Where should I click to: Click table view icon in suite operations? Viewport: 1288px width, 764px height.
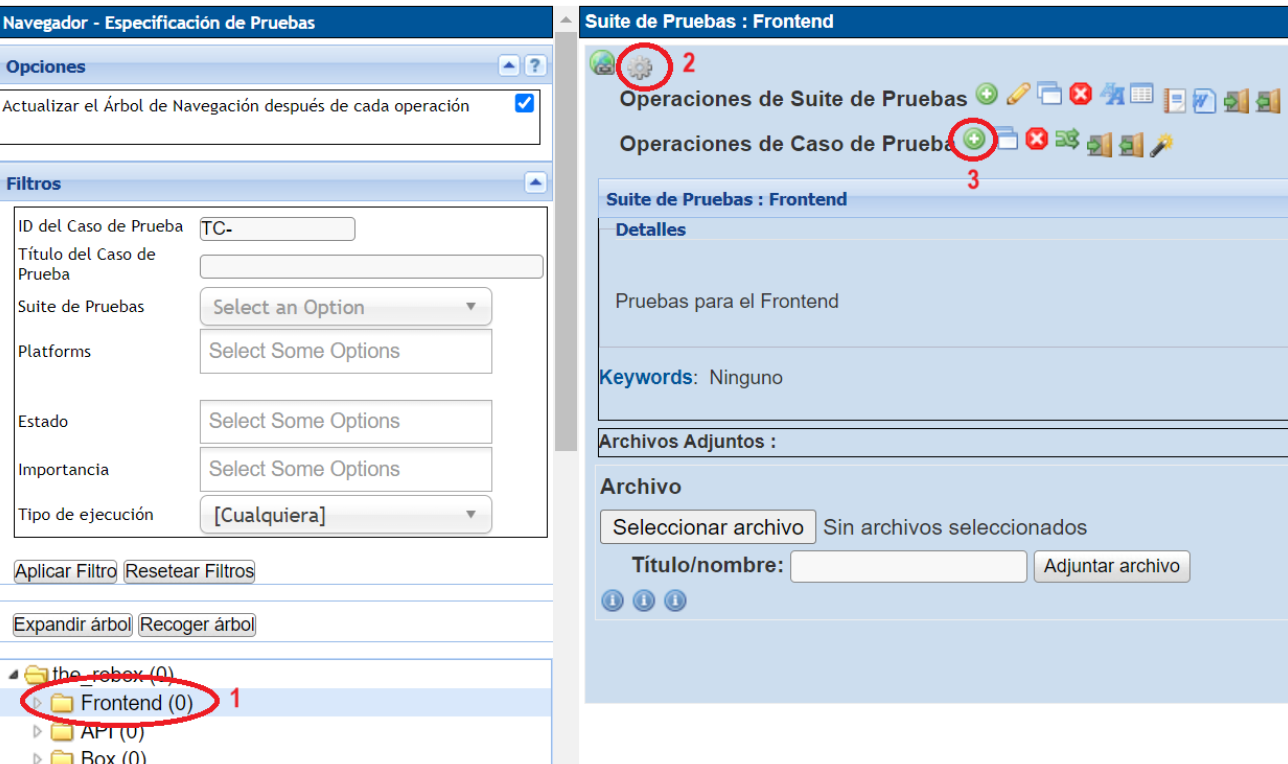(x=1142, y=95)
